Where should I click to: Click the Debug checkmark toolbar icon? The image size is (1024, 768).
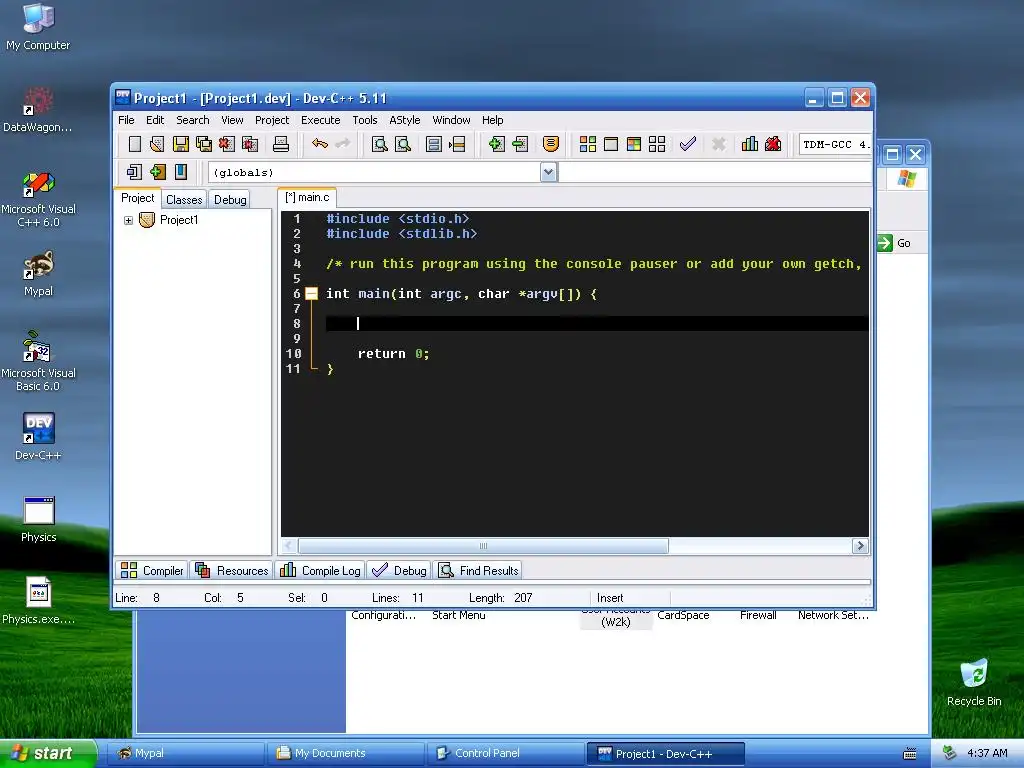[688, 144]
